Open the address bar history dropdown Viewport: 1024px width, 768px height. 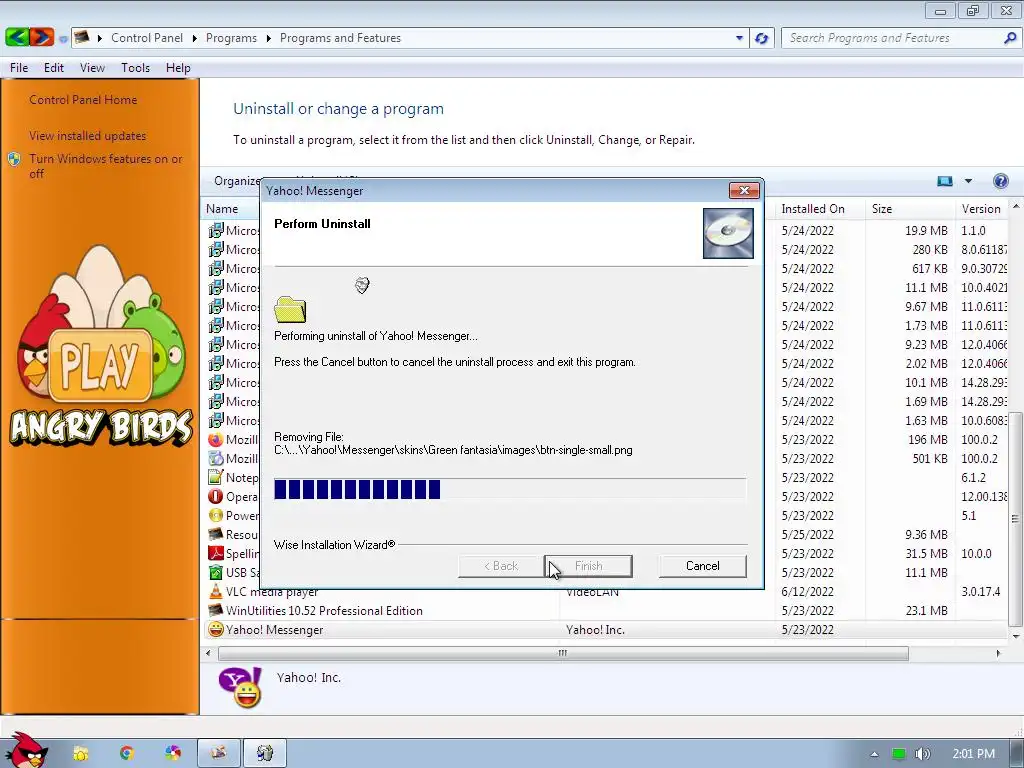[x=739, y=38]
